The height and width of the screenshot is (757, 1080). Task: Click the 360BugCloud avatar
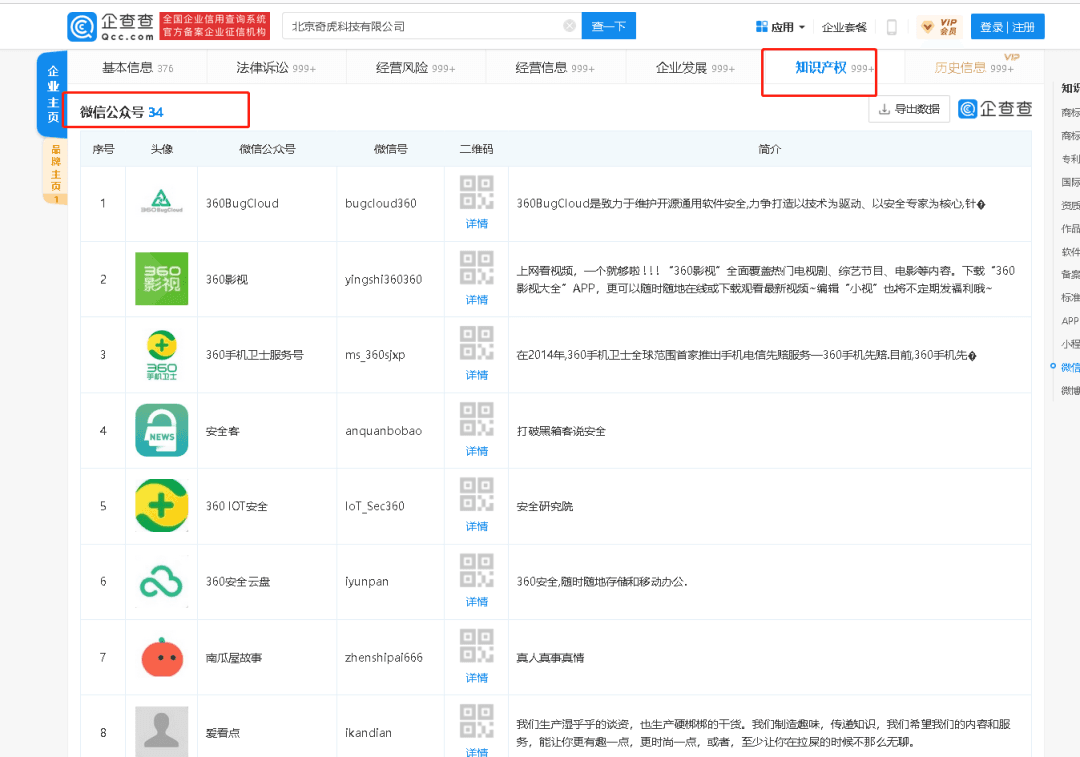[x=161, y=203]
